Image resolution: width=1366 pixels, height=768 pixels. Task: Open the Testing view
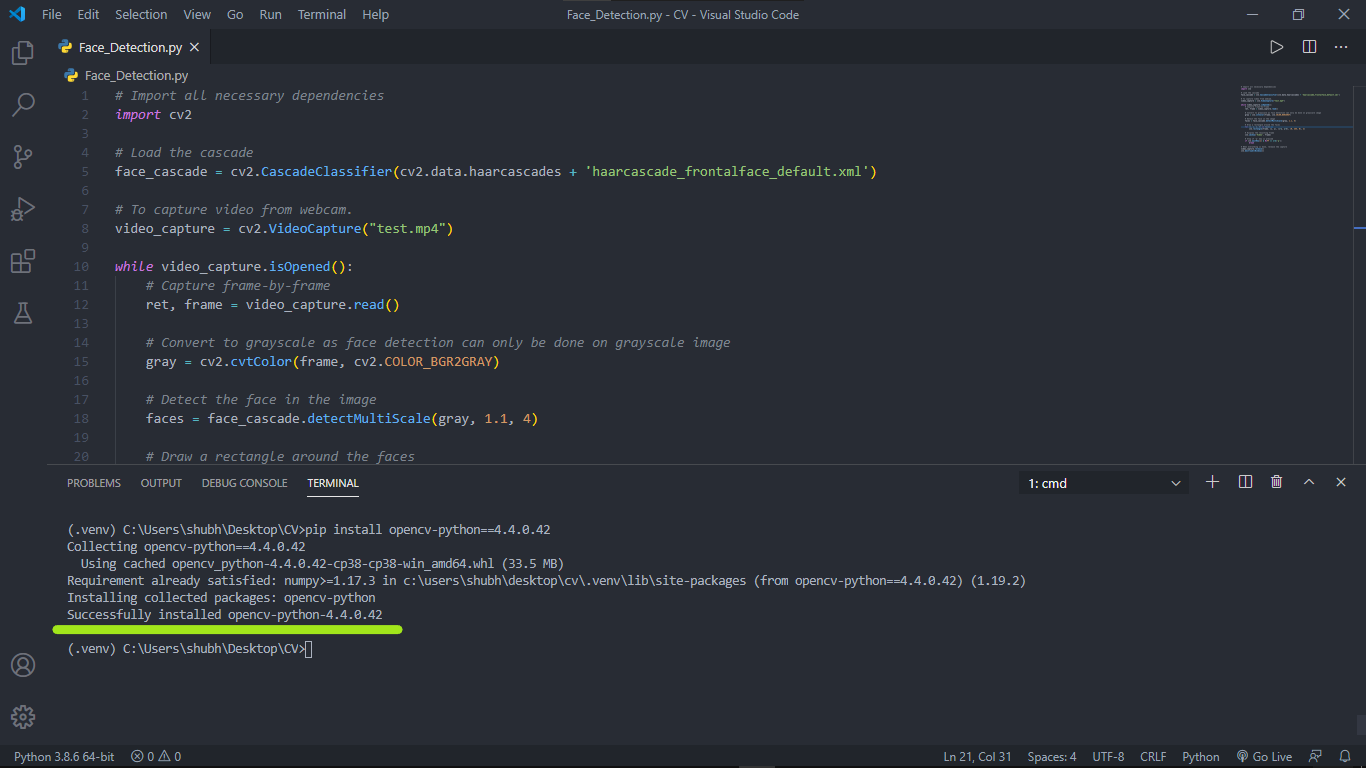22,313
